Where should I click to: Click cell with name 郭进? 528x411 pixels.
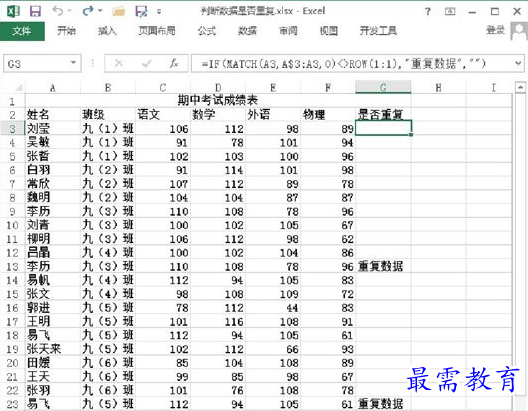pyautogui.click(x=53, y=308)
